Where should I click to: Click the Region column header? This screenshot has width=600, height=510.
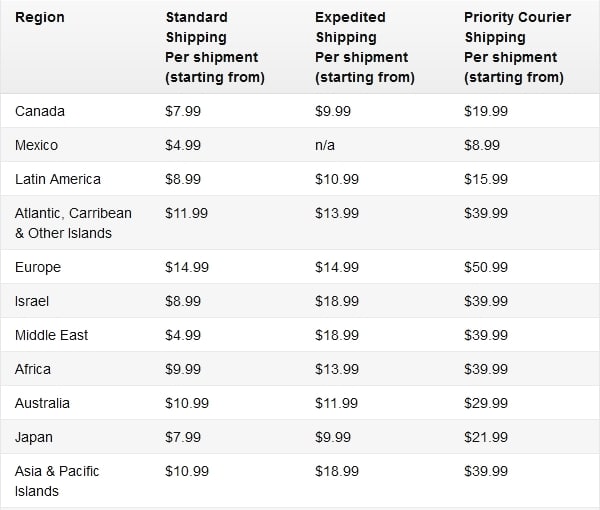click(40, 18)
